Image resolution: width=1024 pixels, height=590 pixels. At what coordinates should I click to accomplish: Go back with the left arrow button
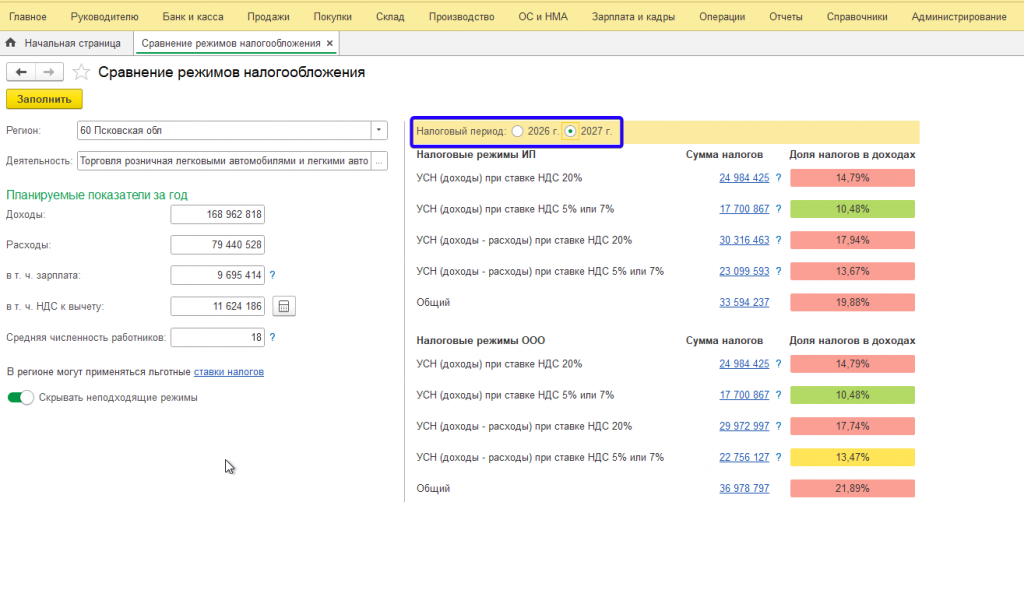(x=21, y=72)
